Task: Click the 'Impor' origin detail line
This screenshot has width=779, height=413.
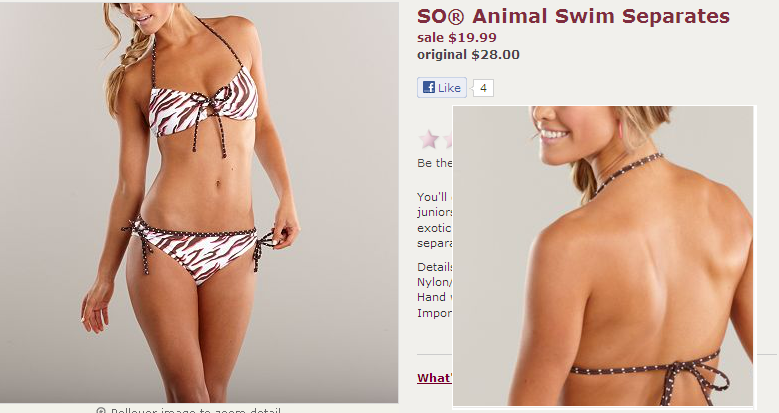Action: pyautogui.click(x=435, y=314)
